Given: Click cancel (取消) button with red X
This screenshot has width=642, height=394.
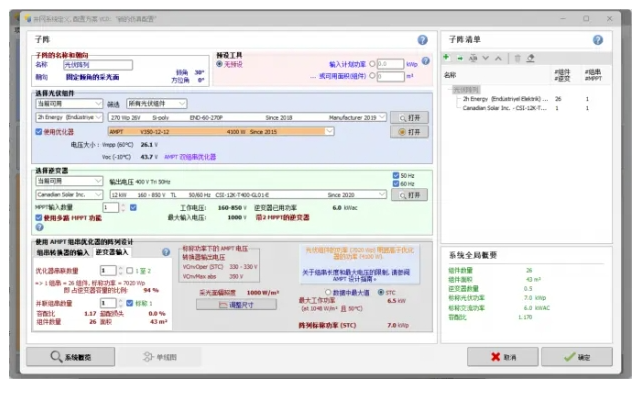Looking at the screenshot, I should tap(502, 357).
